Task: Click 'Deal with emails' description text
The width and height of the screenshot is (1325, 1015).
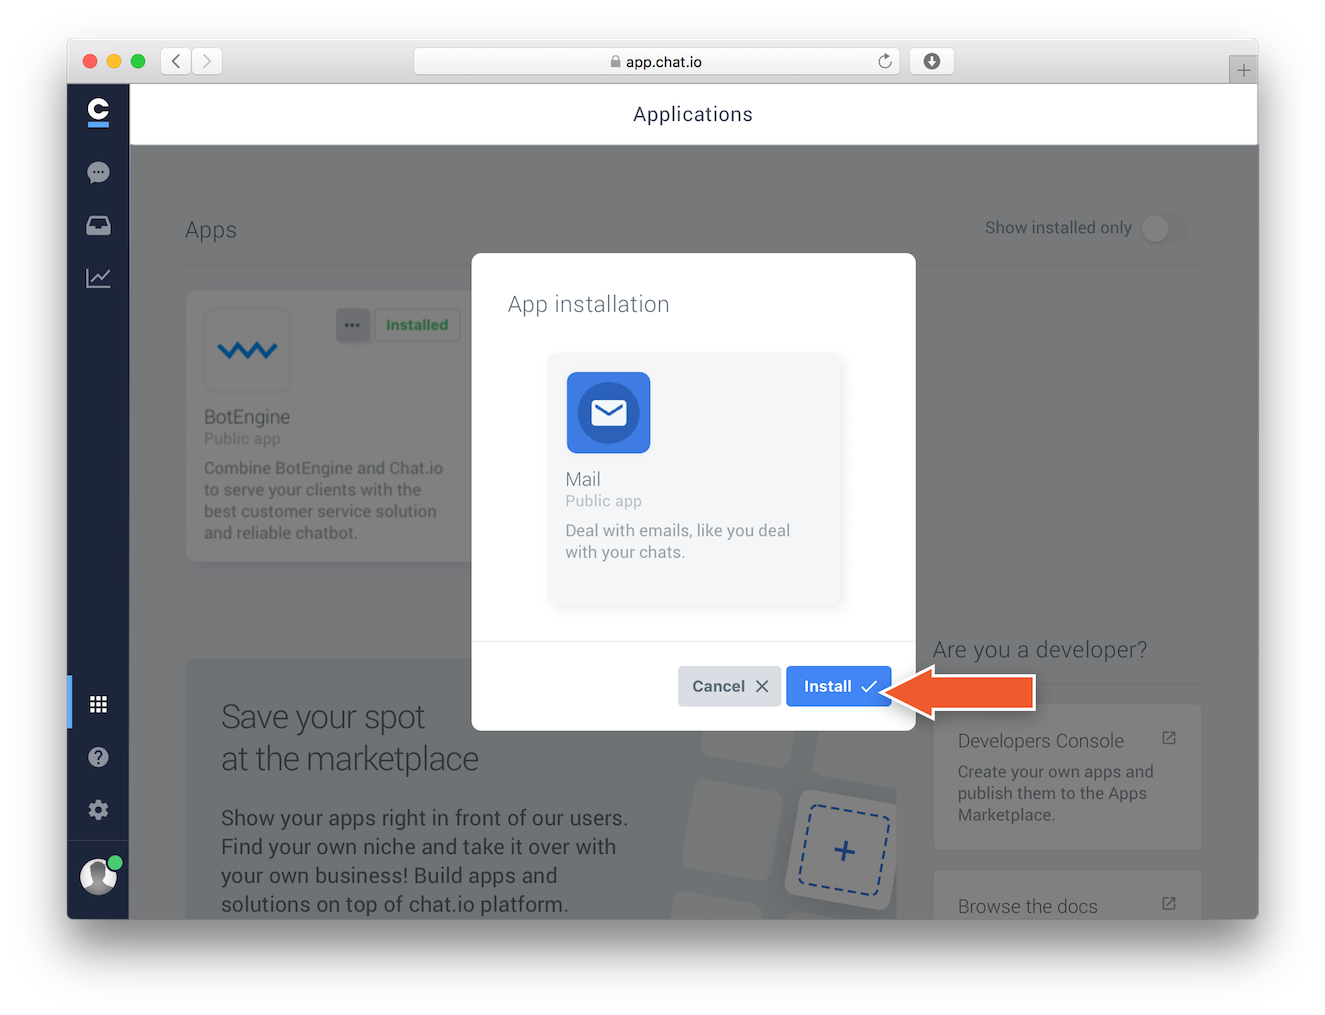Action: click(678, 541)
